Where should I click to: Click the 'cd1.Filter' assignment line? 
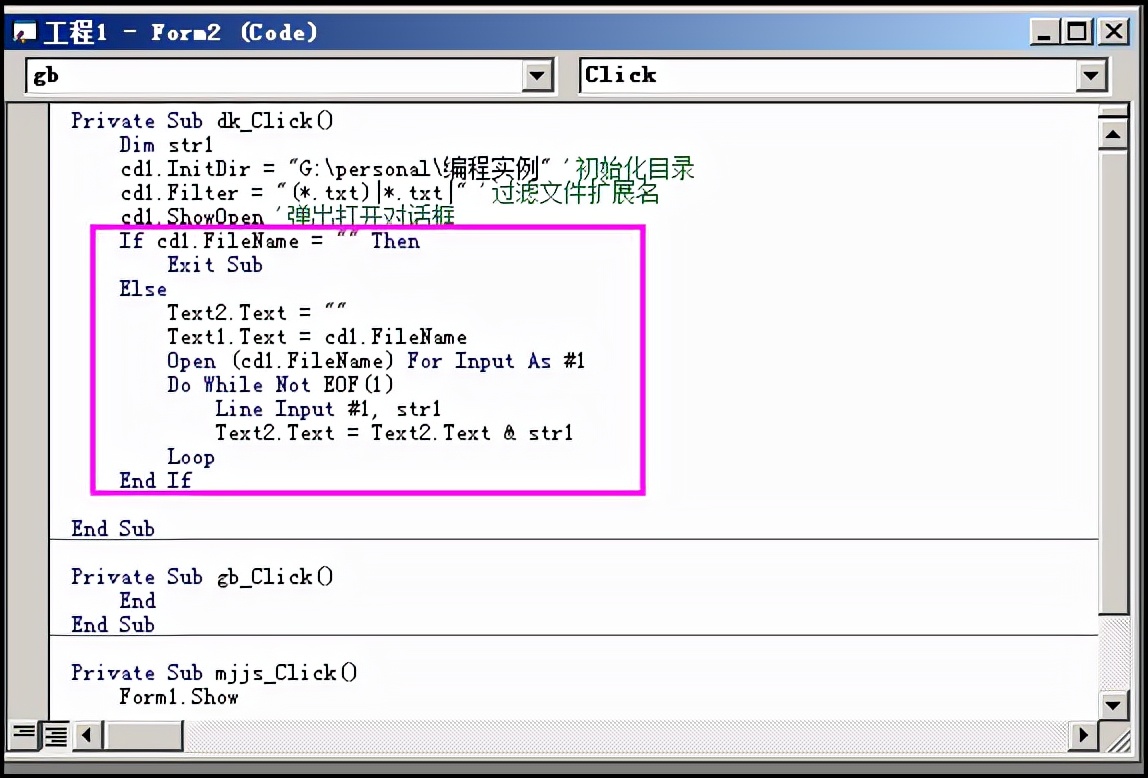[390, 193]
